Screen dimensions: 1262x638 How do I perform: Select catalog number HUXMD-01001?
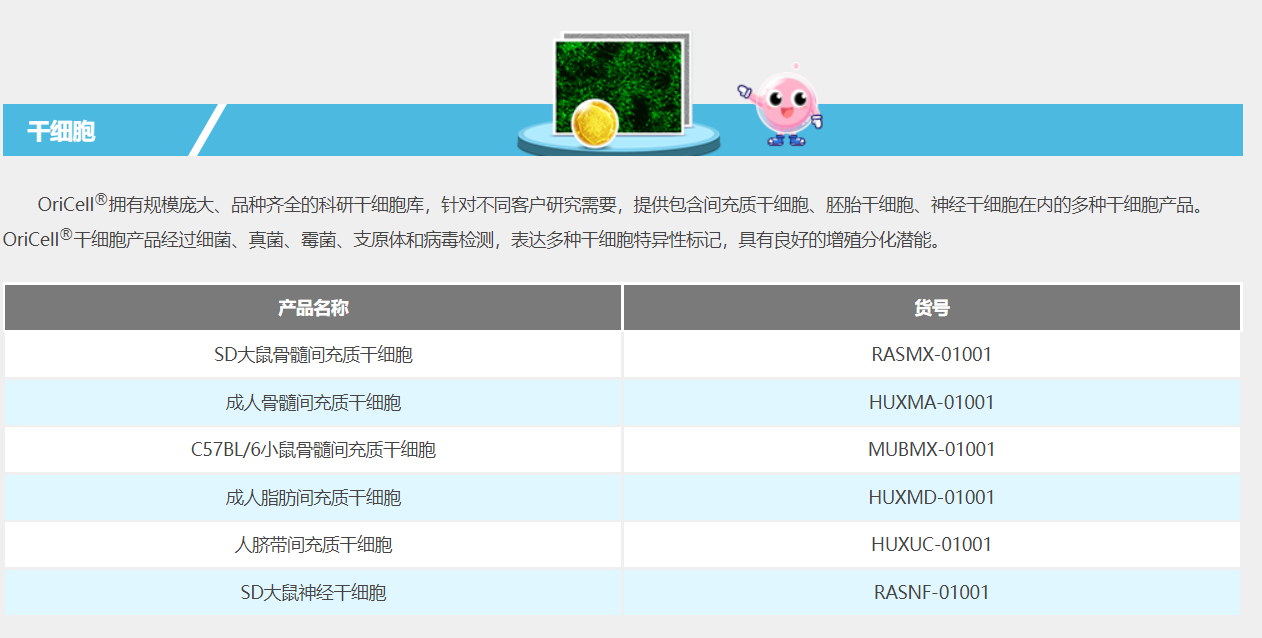click(931, 498)
